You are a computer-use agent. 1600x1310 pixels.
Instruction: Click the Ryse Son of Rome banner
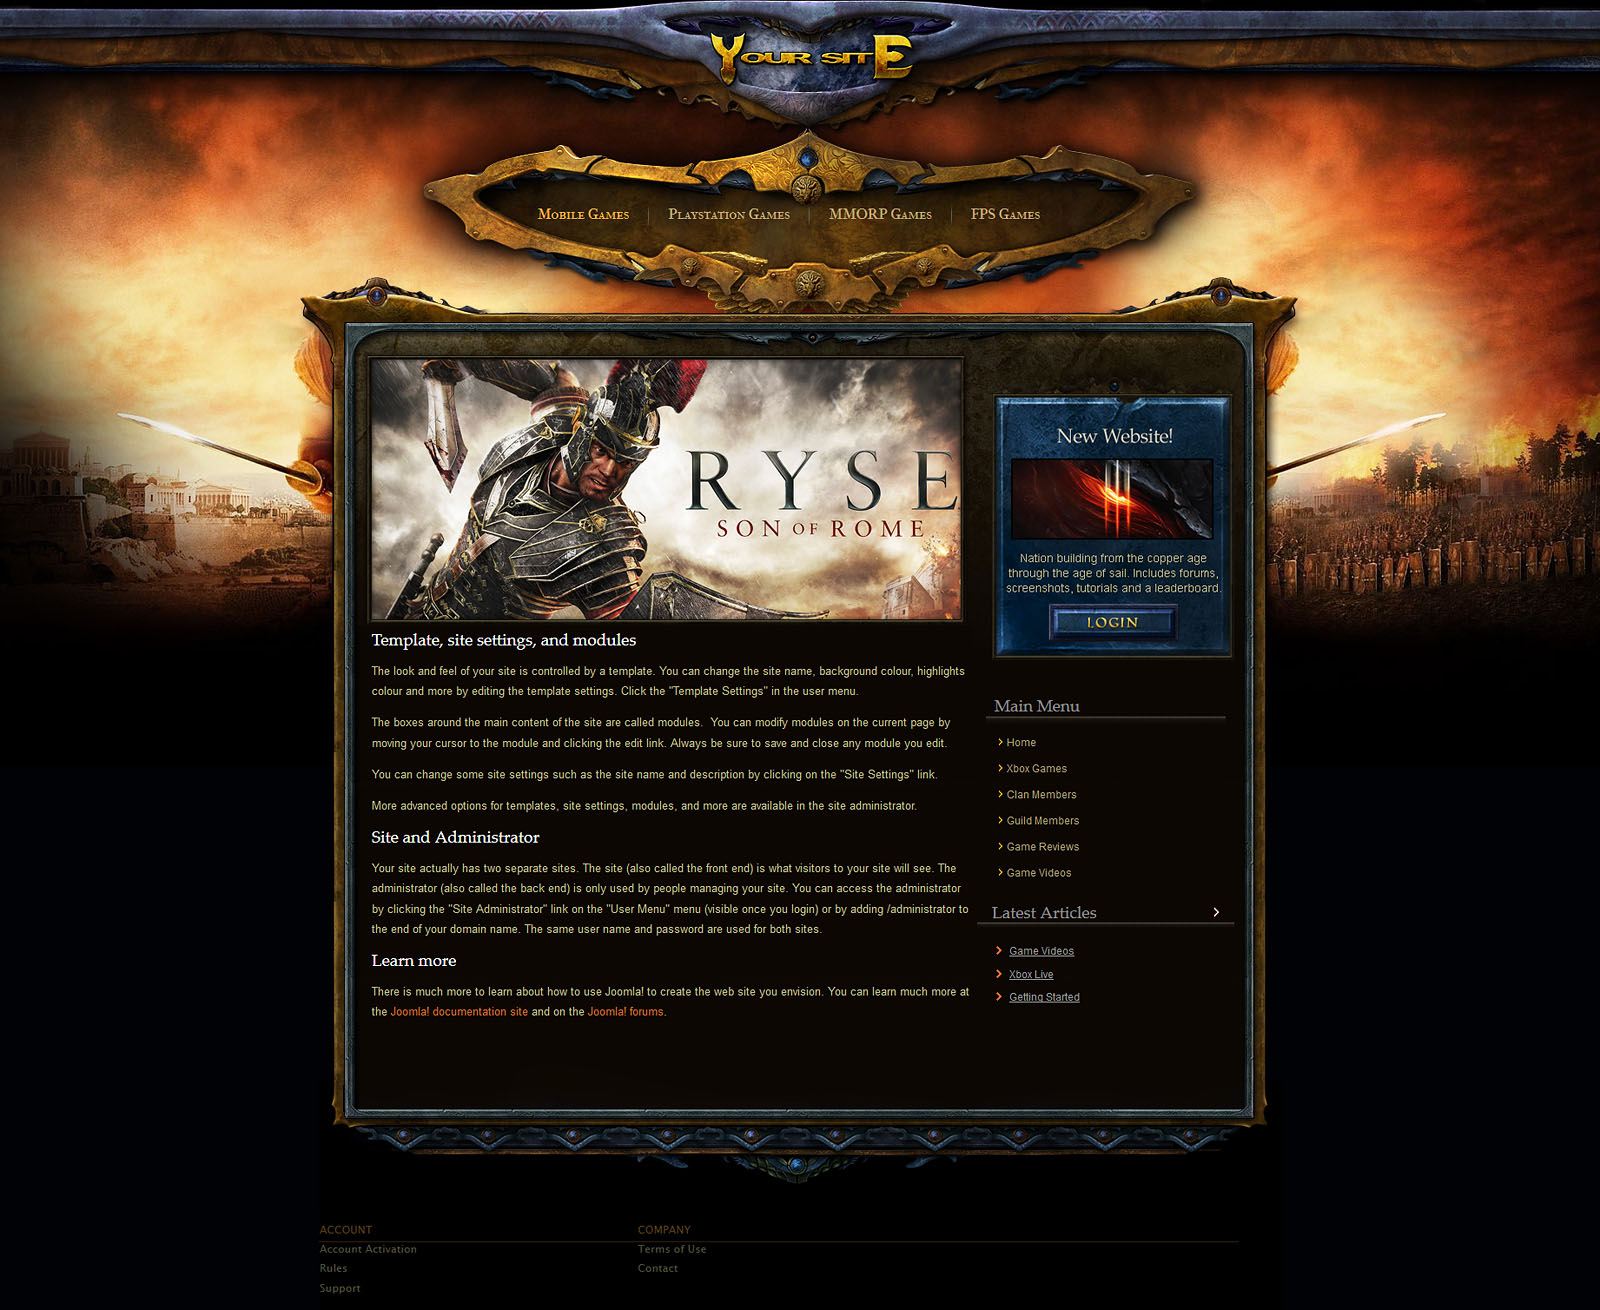click(x=666, y=489)
